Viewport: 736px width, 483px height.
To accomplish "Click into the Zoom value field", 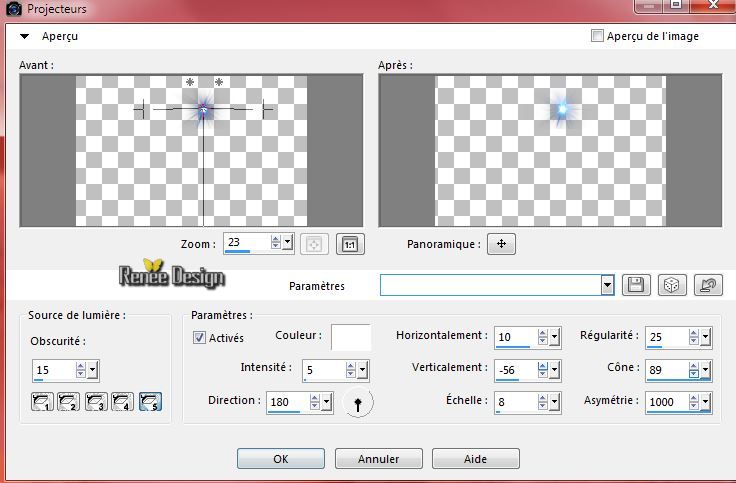I will click(247, 242).
